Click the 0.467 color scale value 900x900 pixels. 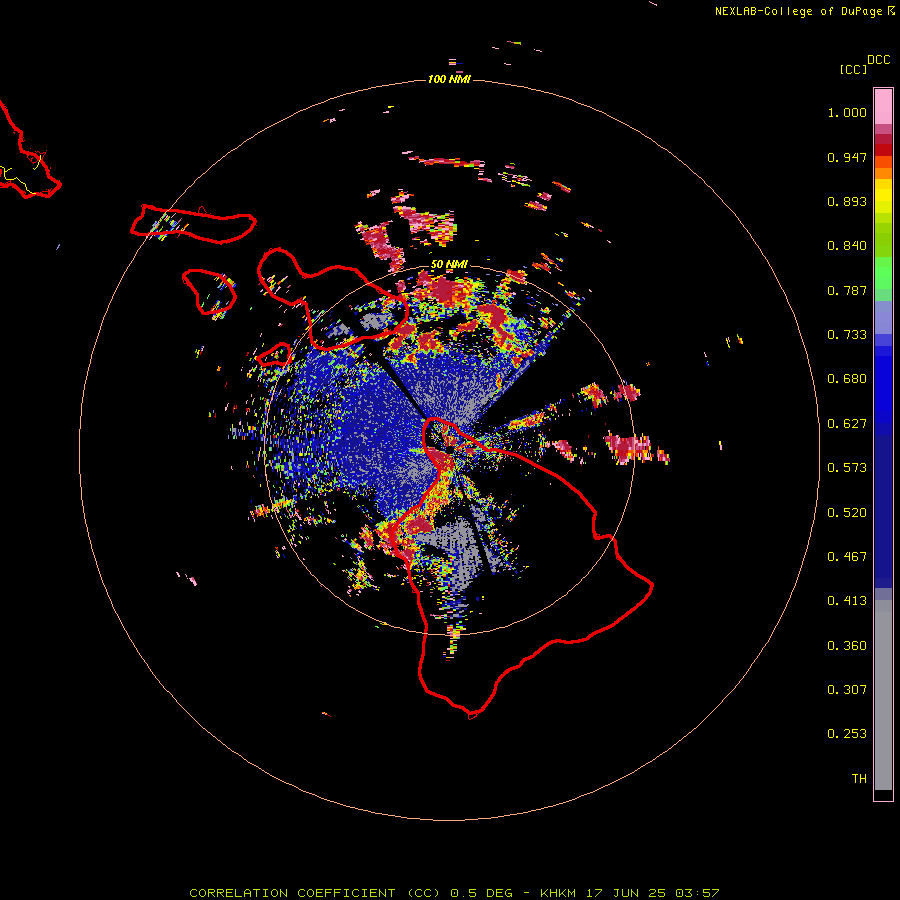point(847,557)
